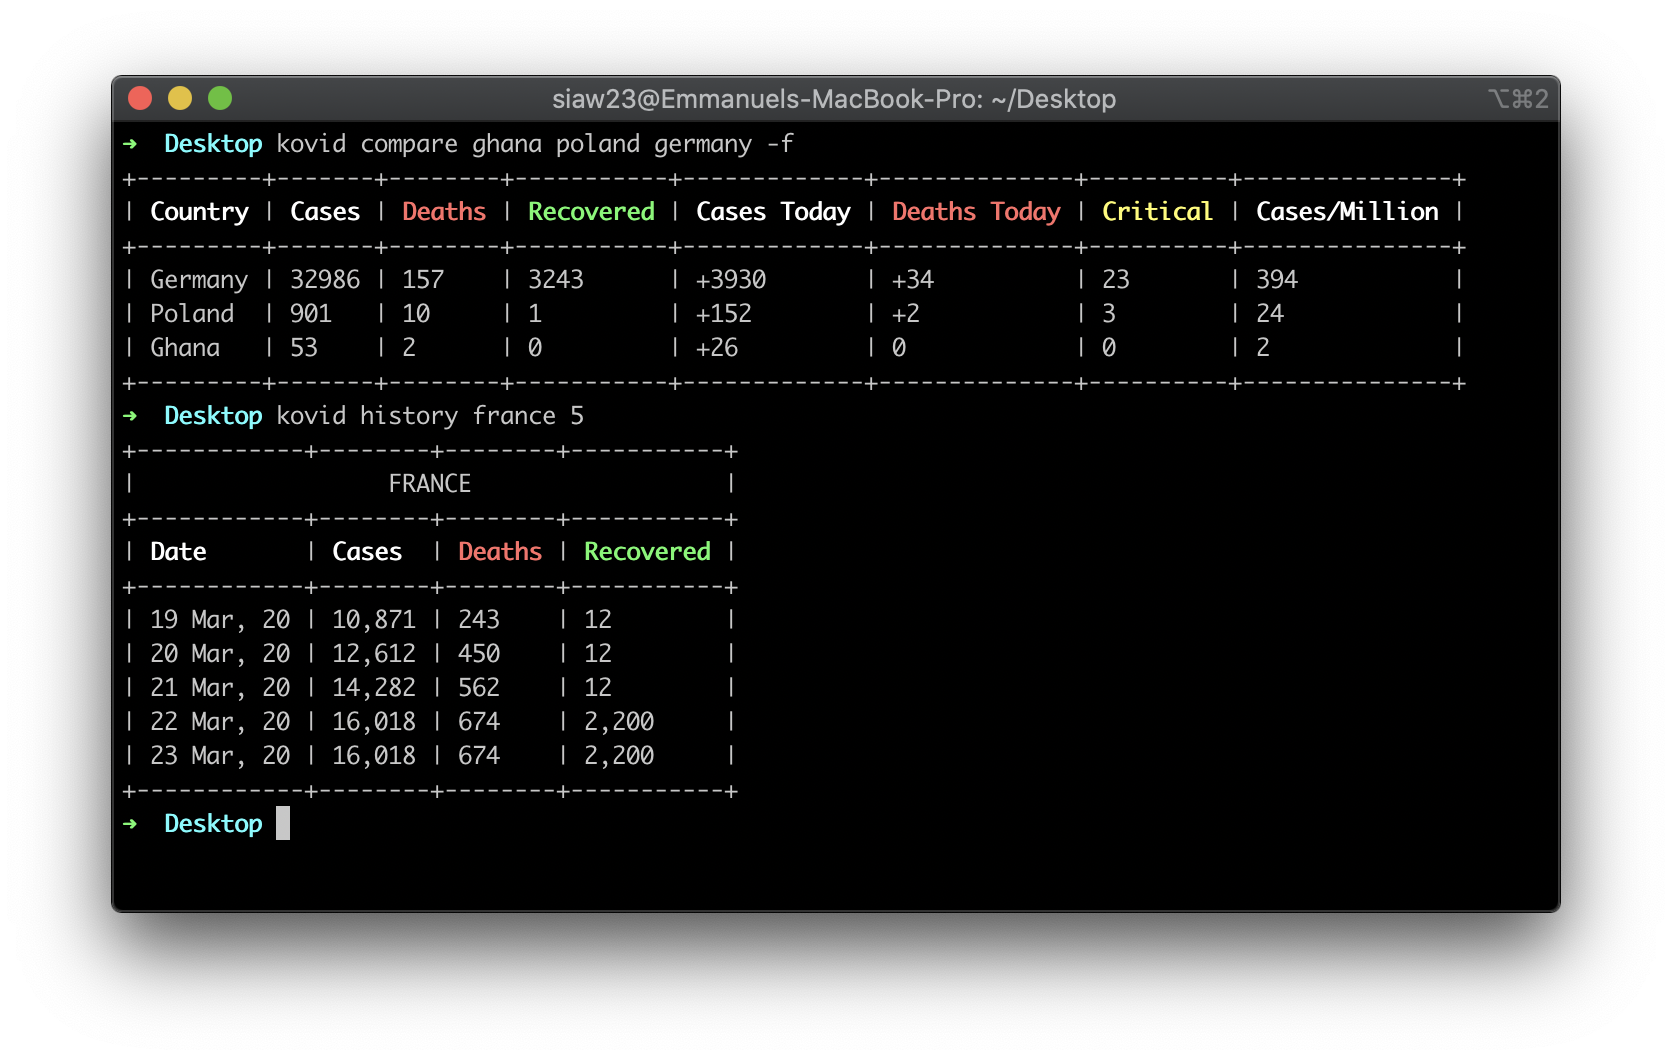The height and width of the screenshot is (1060, 1672).
Task: Click France cases value 14,282
Action: (x=374, y=688)
